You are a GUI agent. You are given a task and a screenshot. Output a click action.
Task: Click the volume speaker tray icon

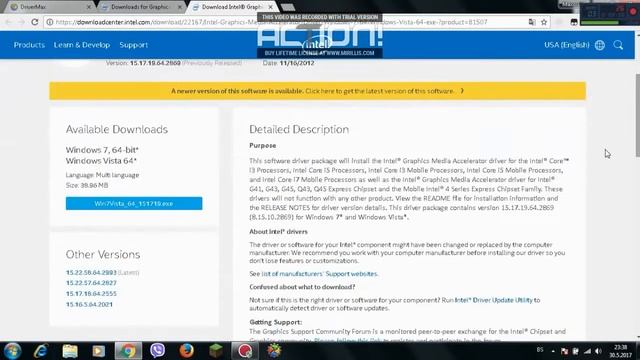click(598, 351)
